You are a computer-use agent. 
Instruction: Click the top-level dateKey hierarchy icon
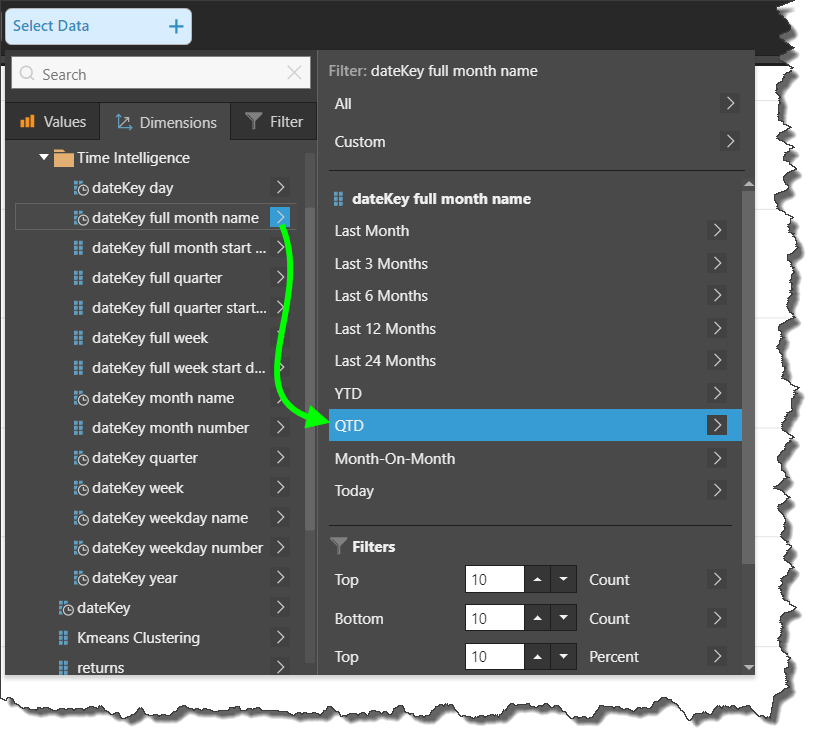tap(66, 608)
